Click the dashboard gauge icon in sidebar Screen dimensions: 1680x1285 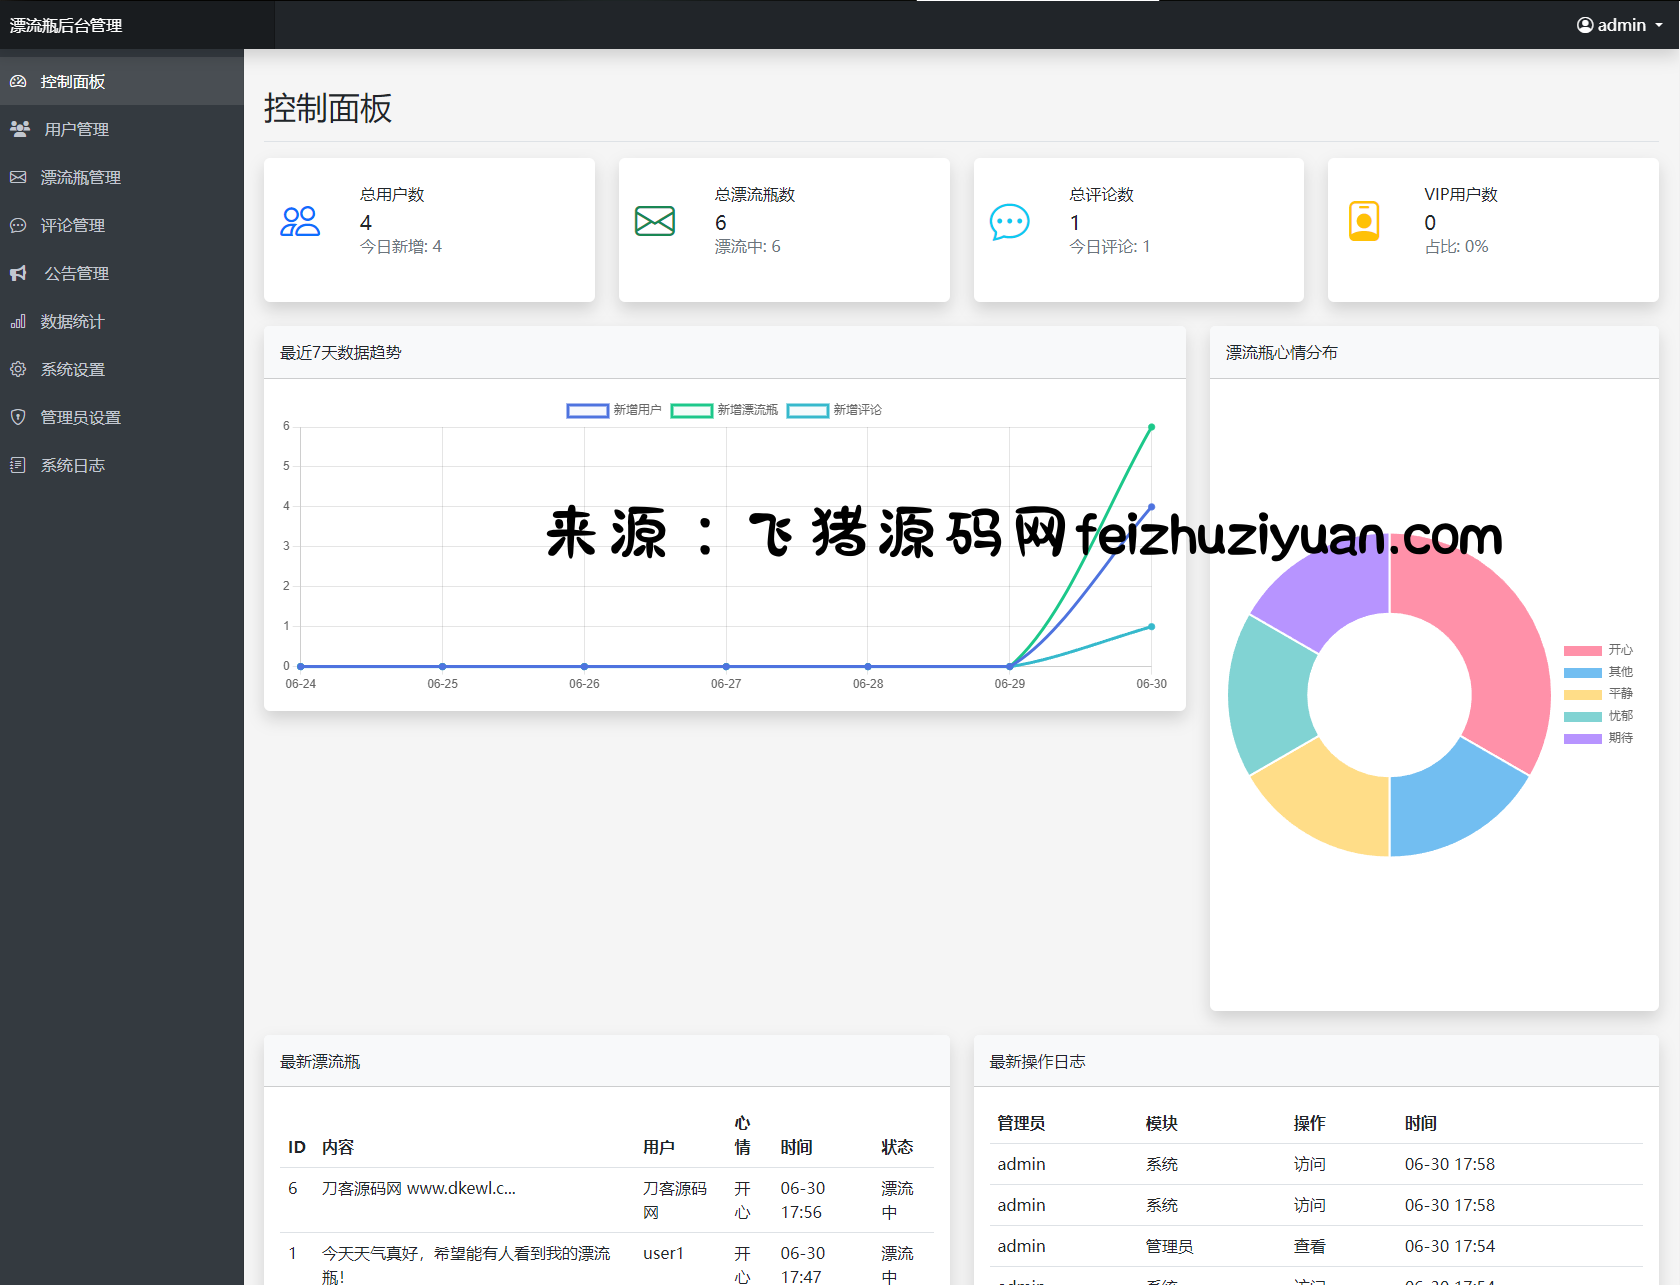coord(18,81)
